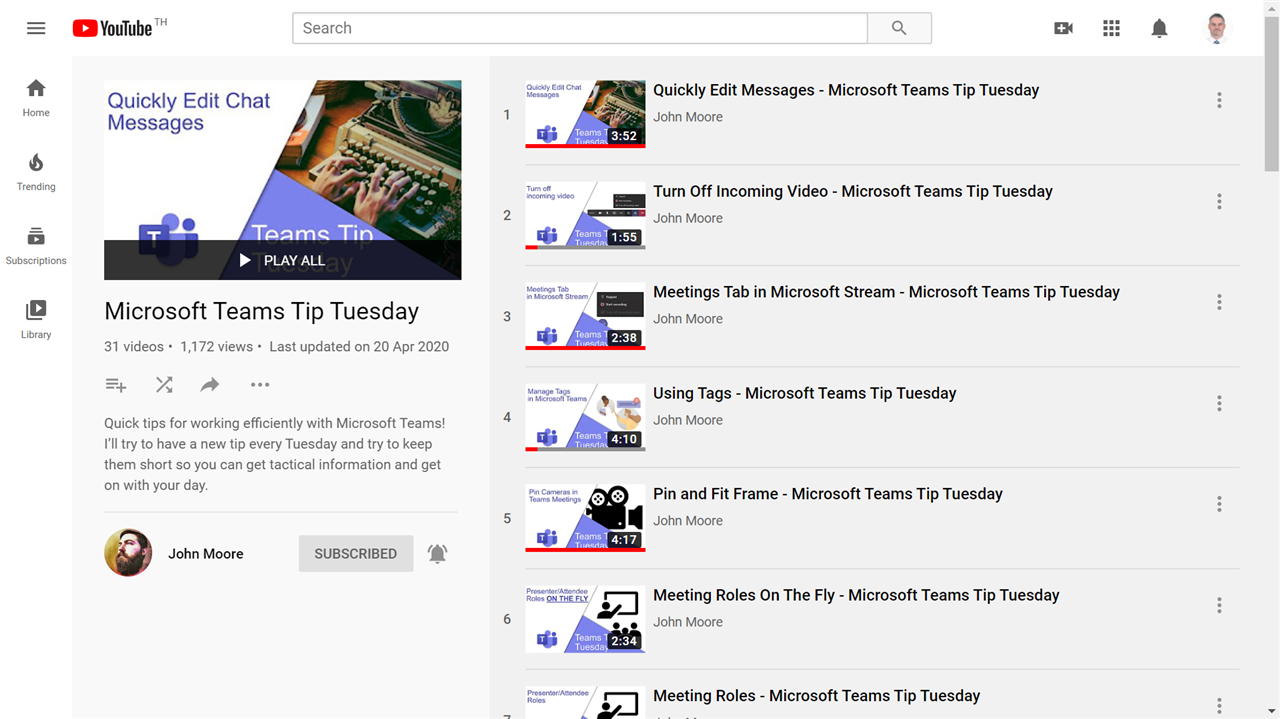Open Subscriptions in sidebar

(36, 246)
